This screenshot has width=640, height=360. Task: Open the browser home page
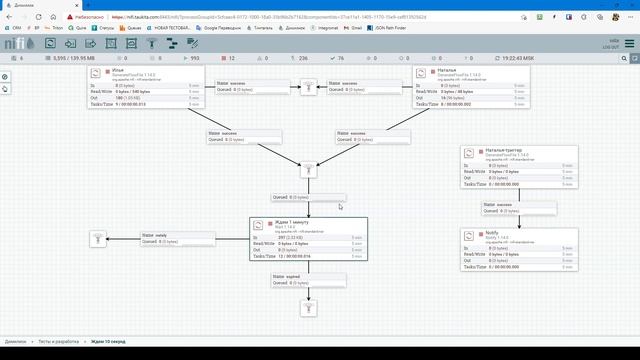(x=53, y=17)
